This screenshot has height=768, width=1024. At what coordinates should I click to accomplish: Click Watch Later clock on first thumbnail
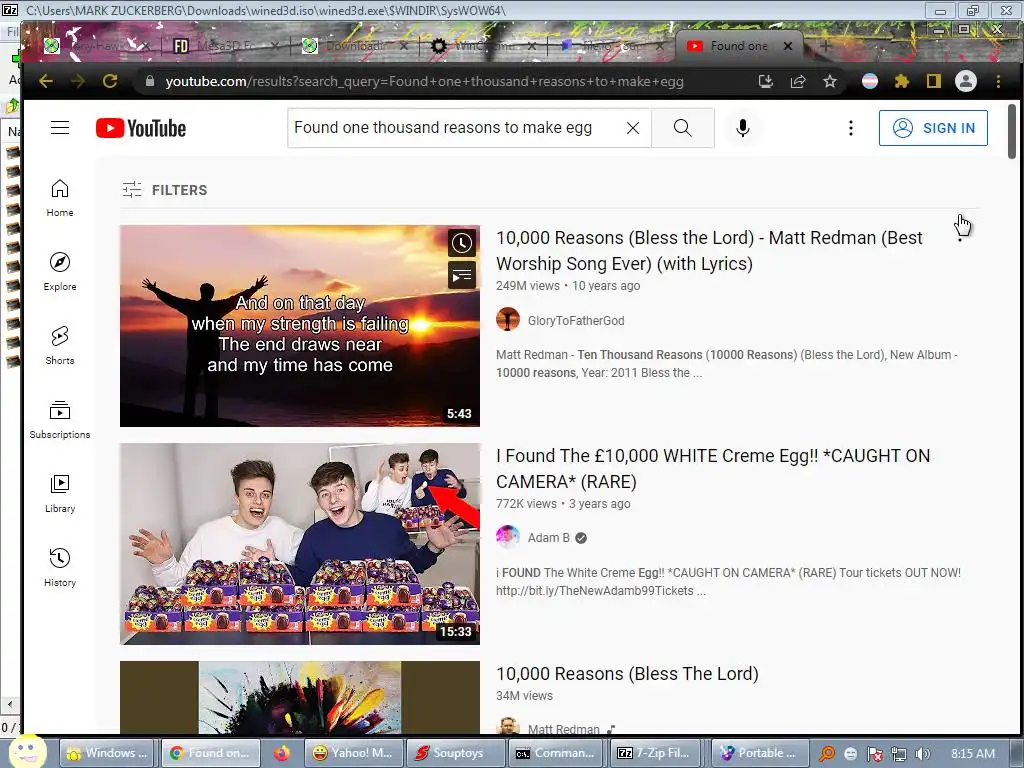coord(462,243)
